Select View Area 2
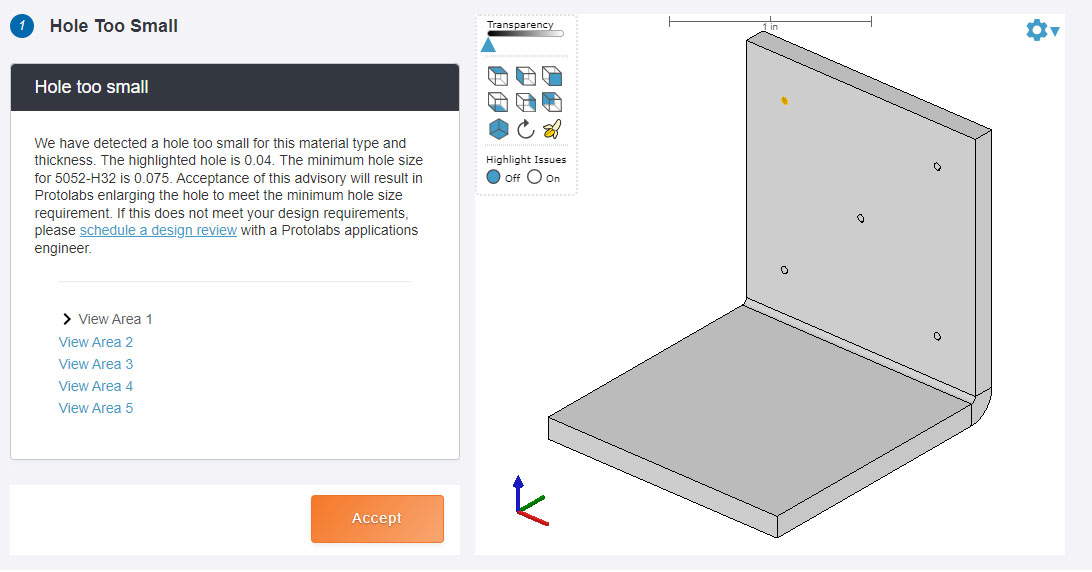Viewport: 1092px width, 572px height. [96, 342]
